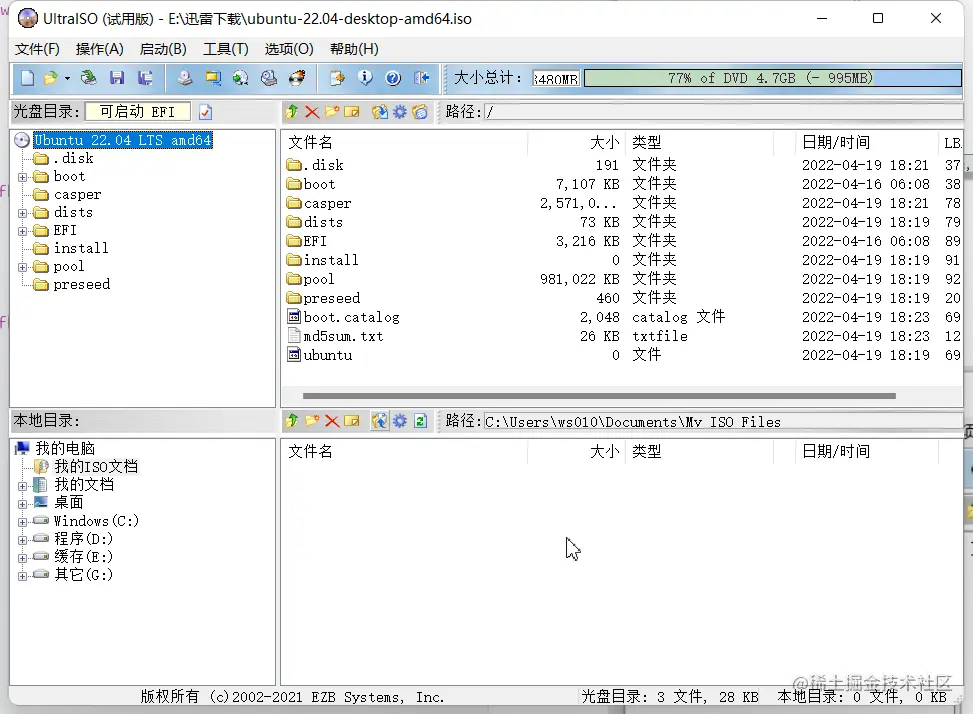Click the Open CD/DVD toolbar icon
The height and width of the screenshot is (714, 973).
(x=89, y=78)
